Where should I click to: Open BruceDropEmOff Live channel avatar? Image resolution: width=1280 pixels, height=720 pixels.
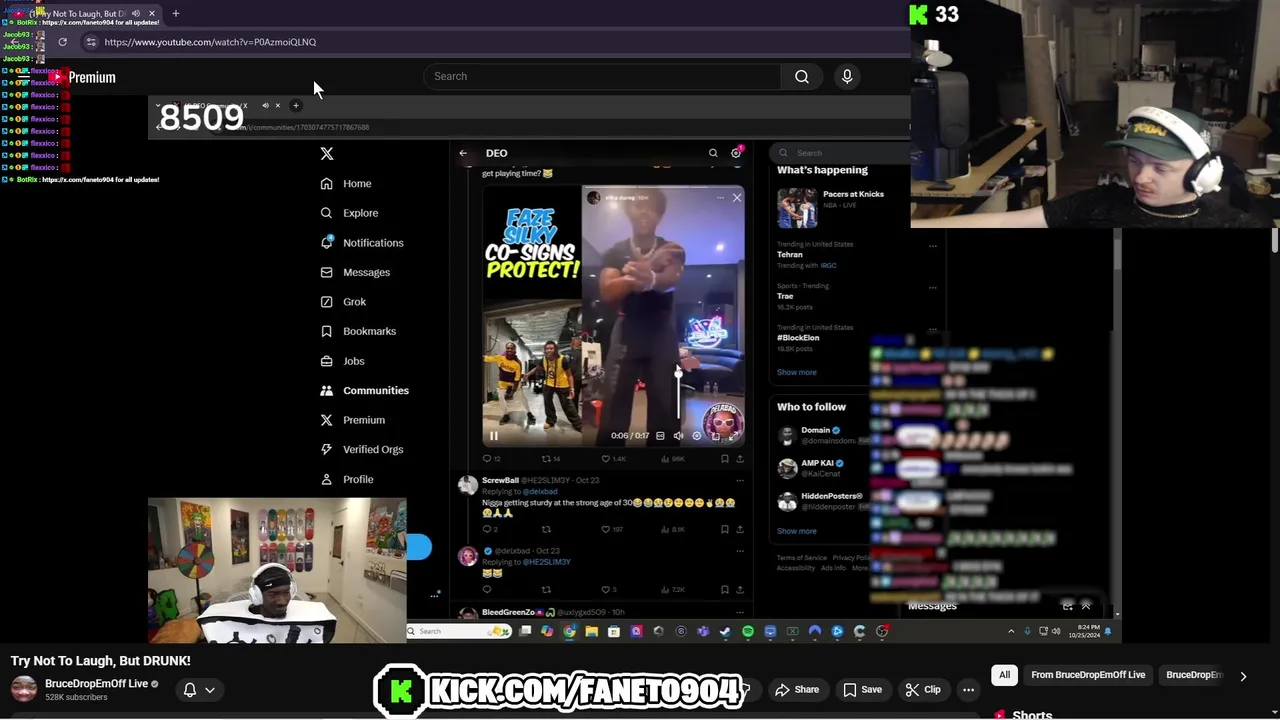24,689
